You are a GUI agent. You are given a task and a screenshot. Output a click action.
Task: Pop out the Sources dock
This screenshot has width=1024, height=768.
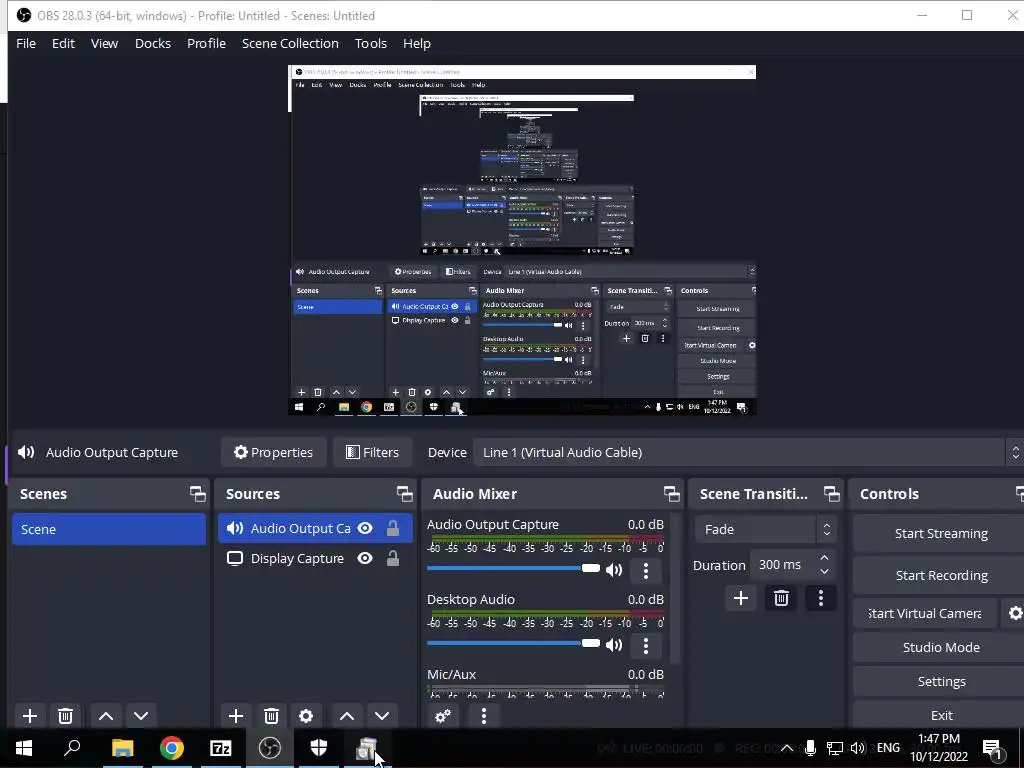[x=405, y=494]
